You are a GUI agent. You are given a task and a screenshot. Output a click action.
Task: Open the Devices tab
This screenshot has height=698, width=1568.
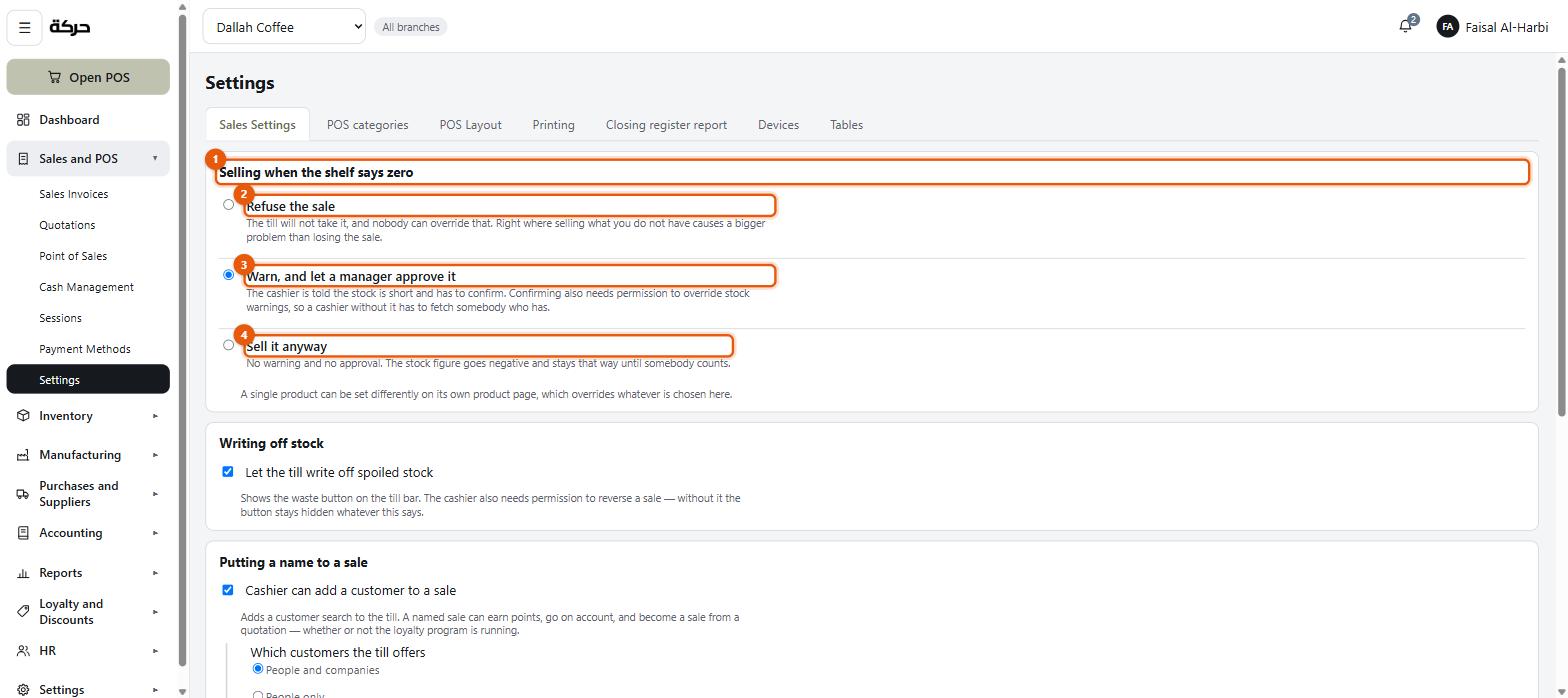778,125
